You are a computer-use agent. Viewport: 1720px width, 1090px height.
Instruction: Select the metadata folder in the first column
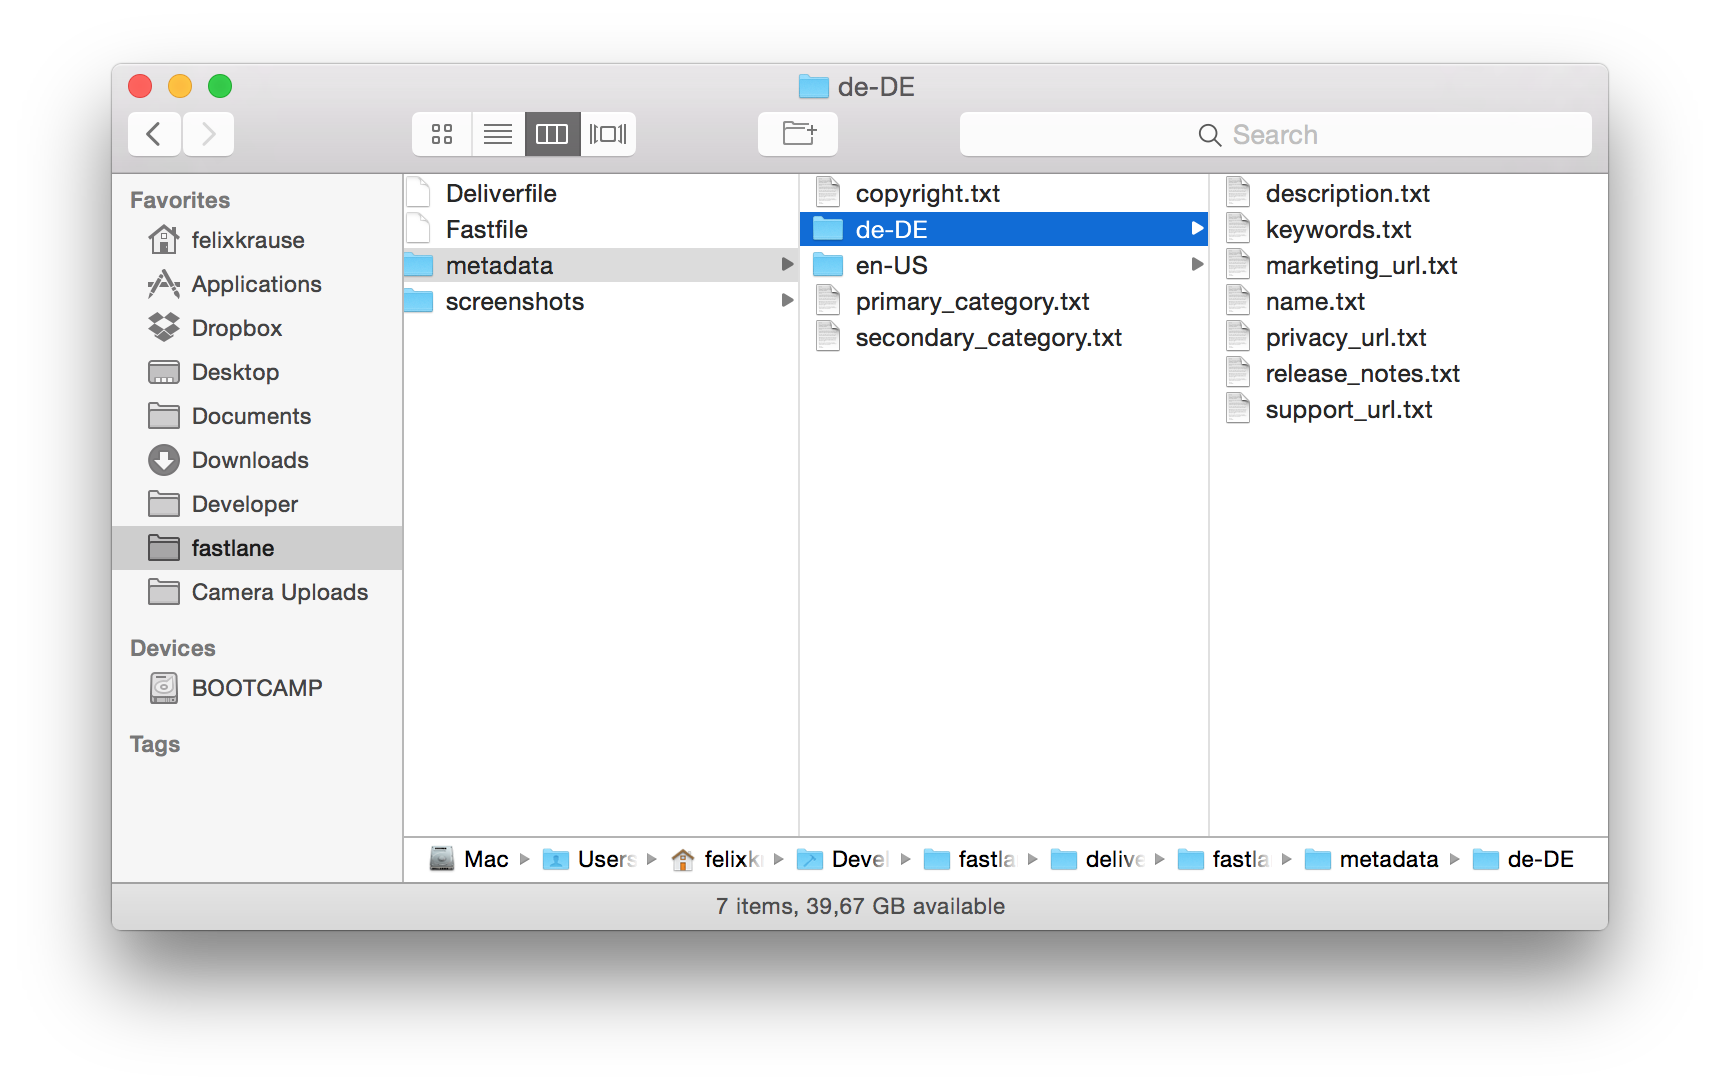pos(600,265)
